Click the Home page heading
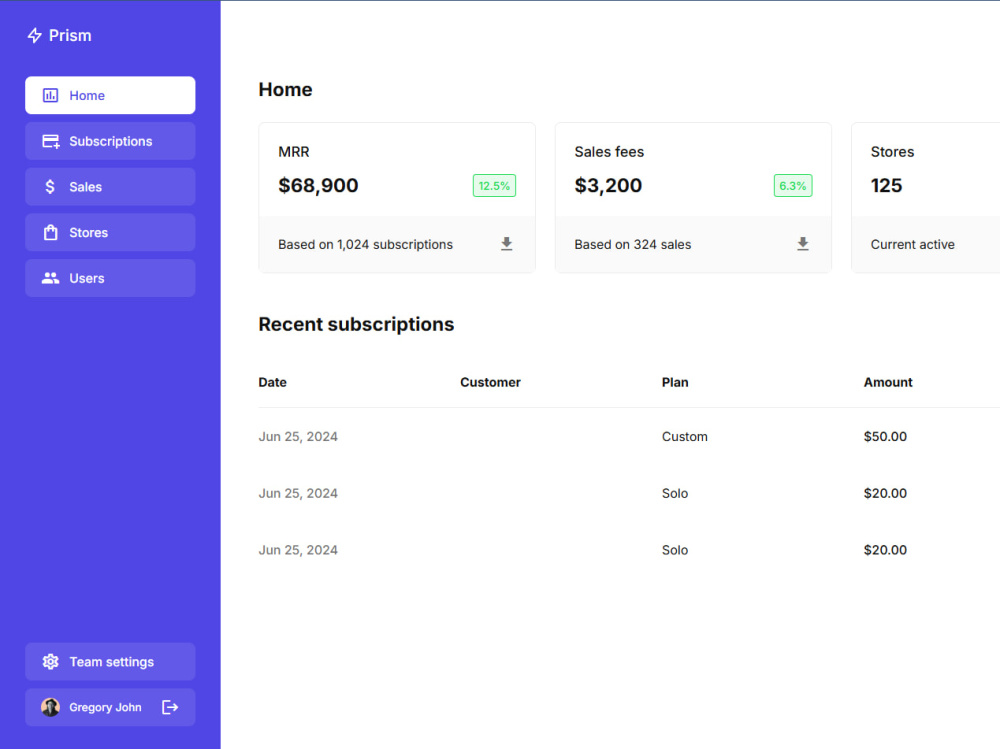 (x=286, y=89)
